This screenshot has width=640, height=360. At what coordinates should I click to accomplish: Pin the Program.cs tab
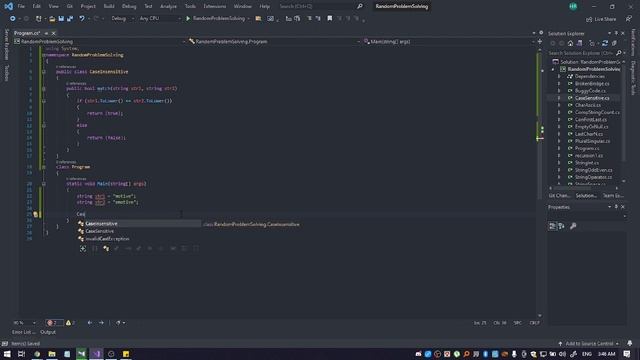46,33
